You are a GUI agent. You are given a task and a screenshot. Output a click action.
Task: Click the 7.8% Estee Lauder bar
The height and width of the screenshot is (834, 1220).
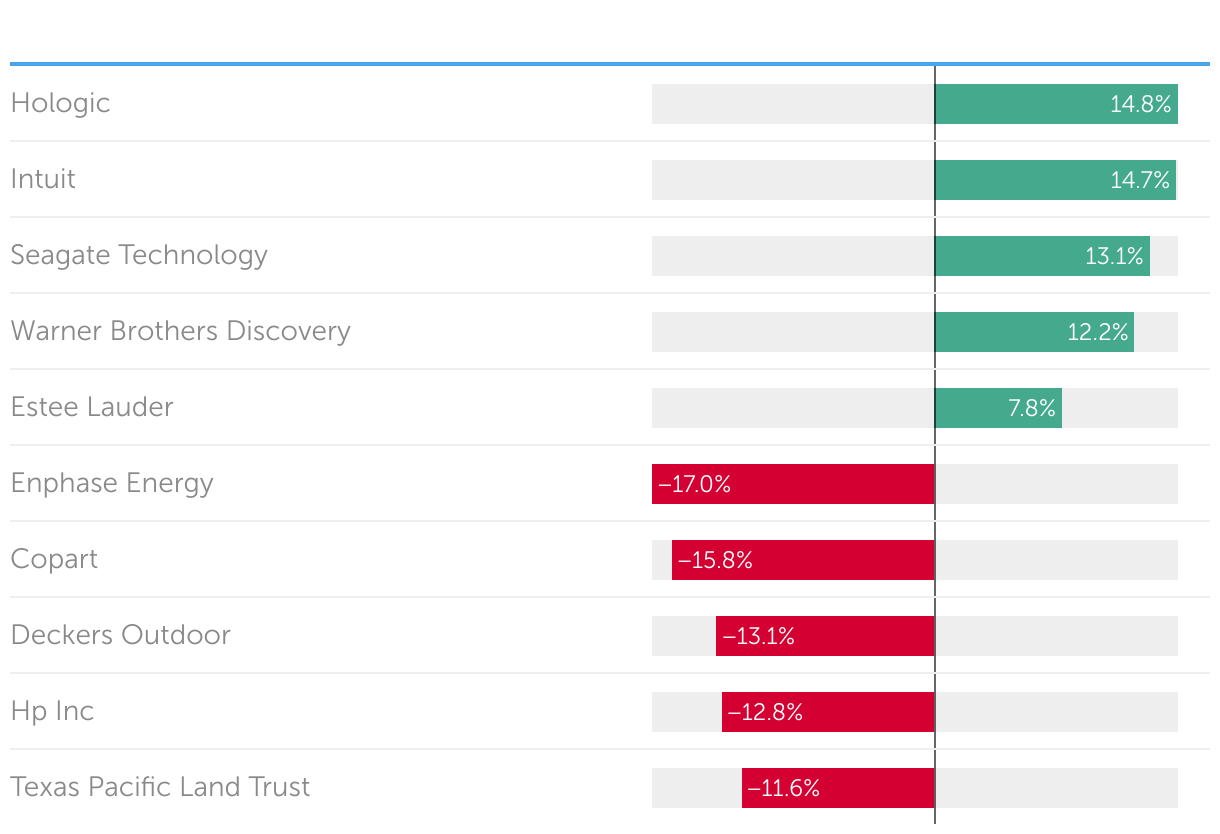[x=998, y=408]
